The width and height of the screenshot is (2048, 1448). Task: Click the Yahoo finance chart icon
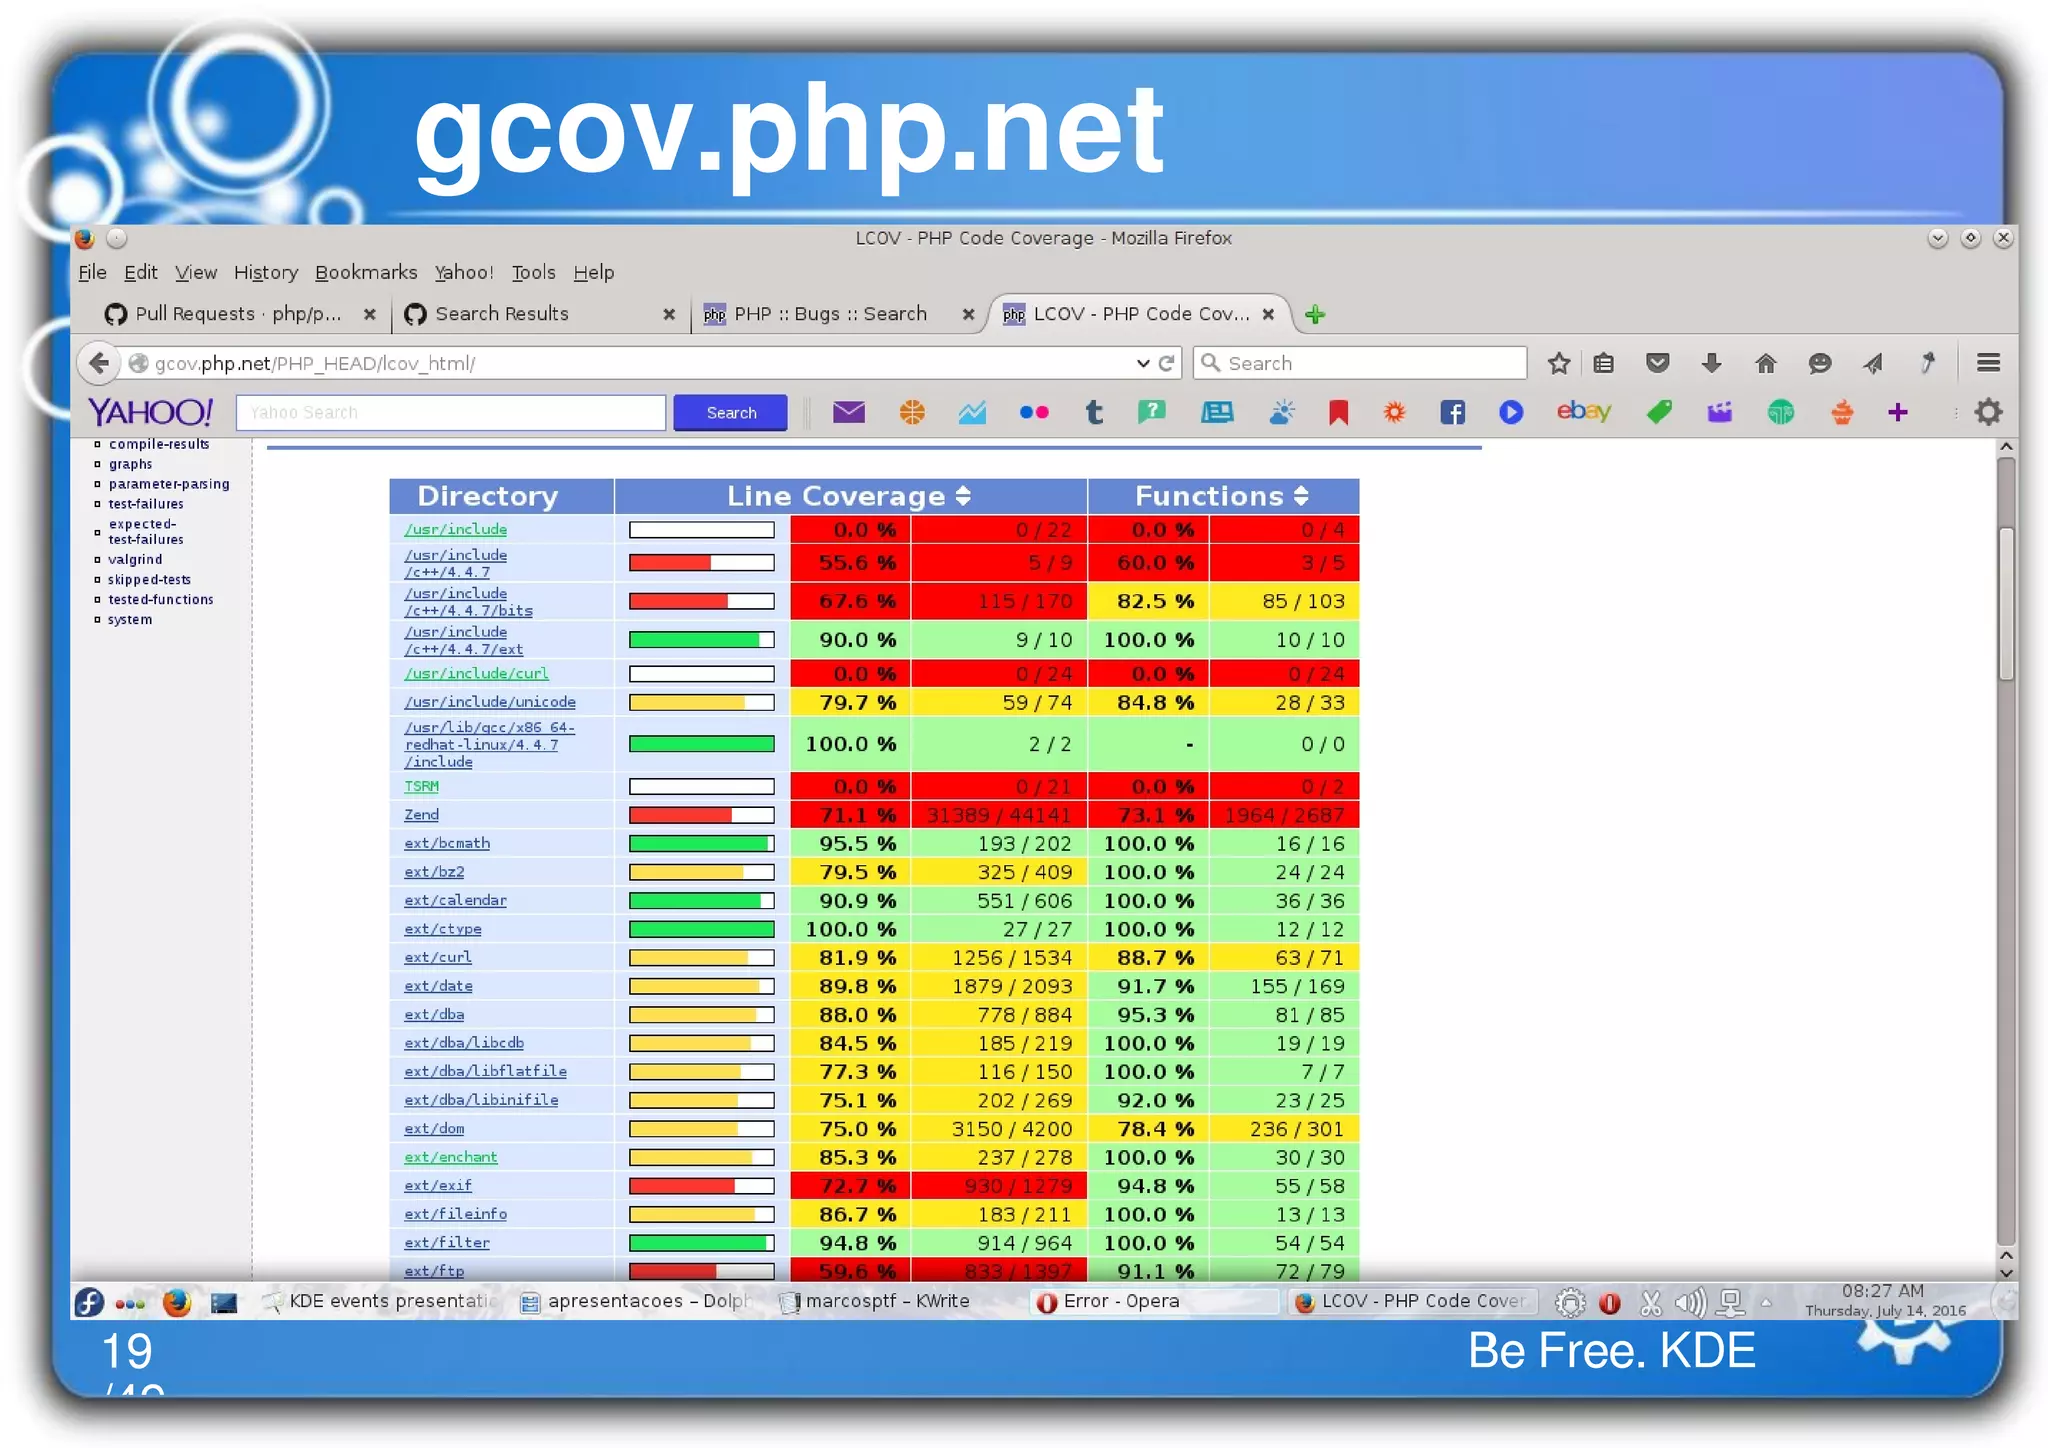tap(972, 412)
